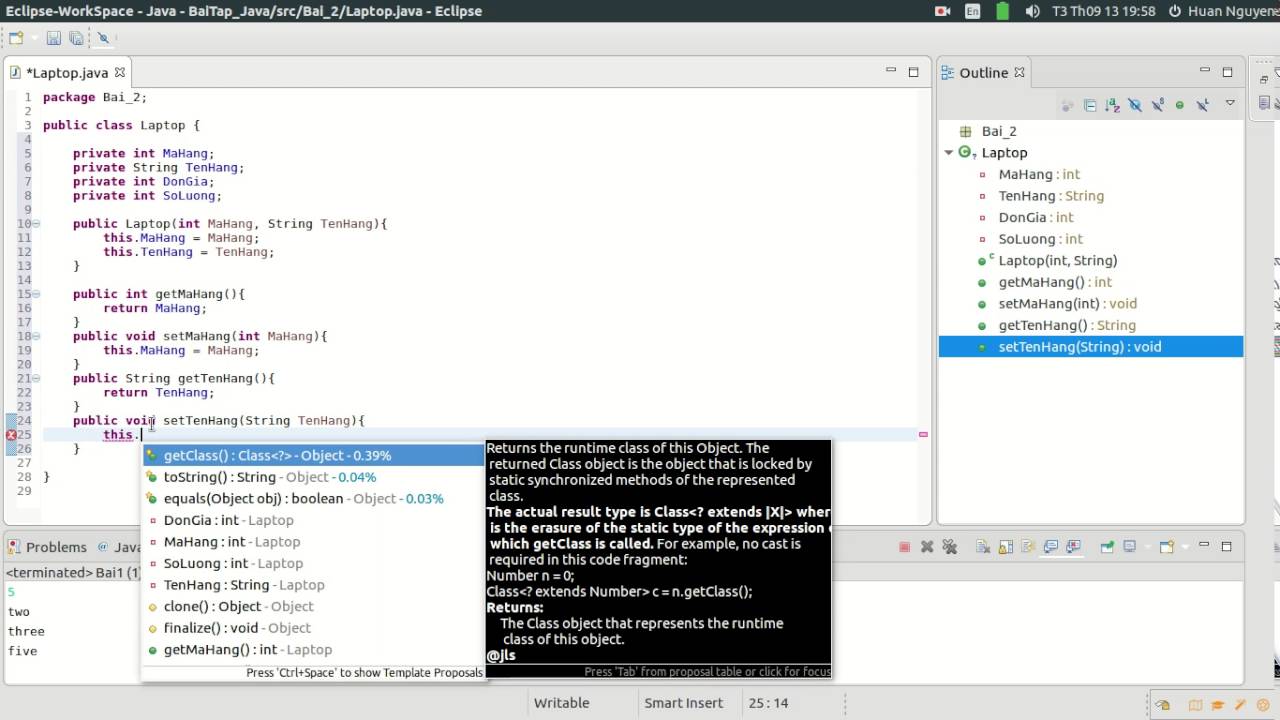
Task: Click Open Console icon
Action: pyautogui.click(x=1167, y=547)
